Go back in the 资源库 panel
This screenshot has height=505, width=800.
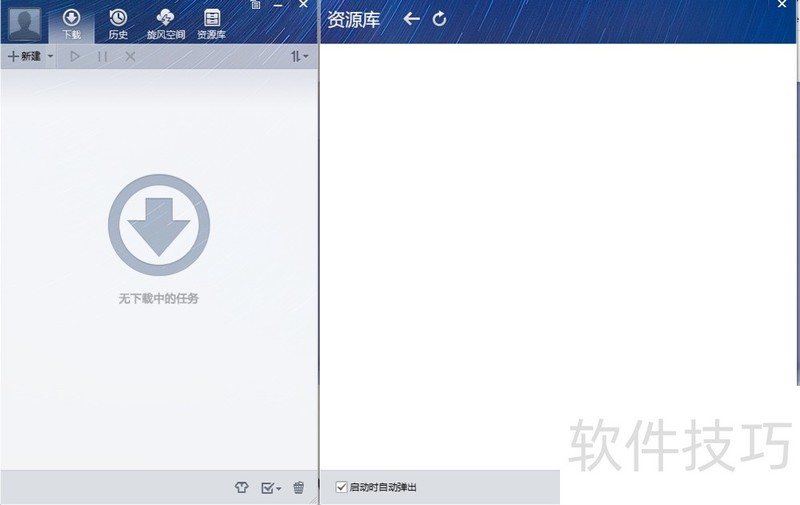(x=411, y=19)
